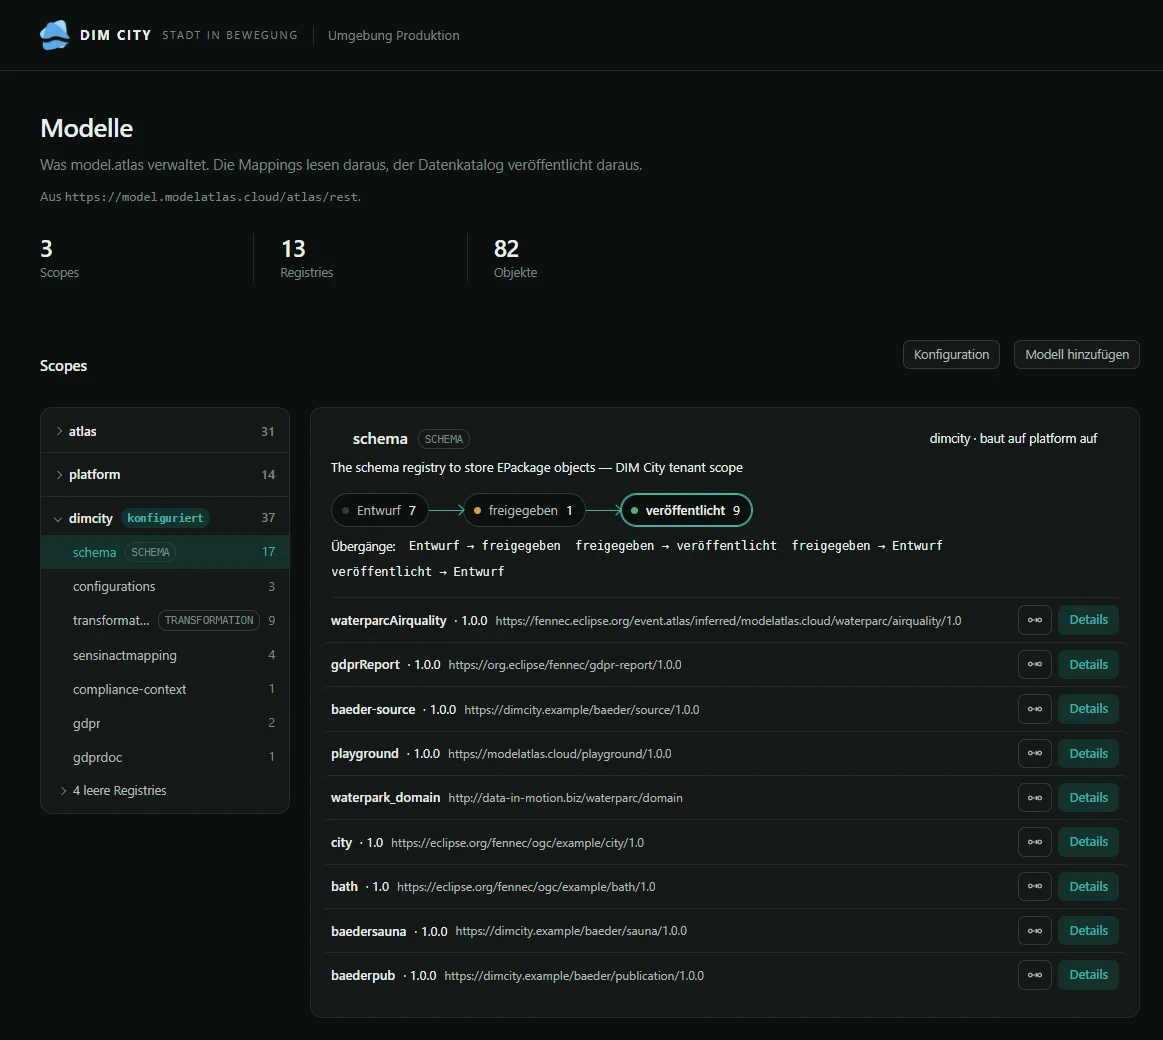Screen dimensions: 1163x1040
Task: Open Details for city
Action: (x=1088, y=842)
